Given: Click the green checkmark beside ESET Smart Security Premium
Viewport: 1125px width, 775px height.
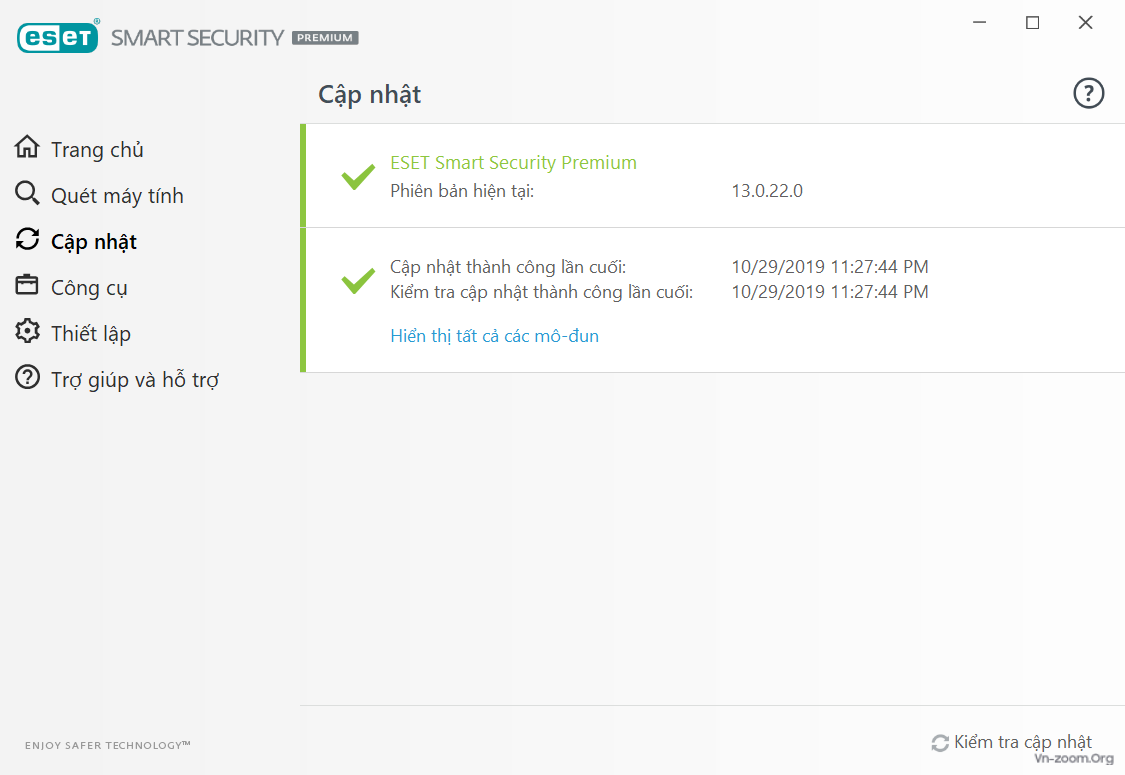Looking at the screenshot, I should tap(358, 177).
